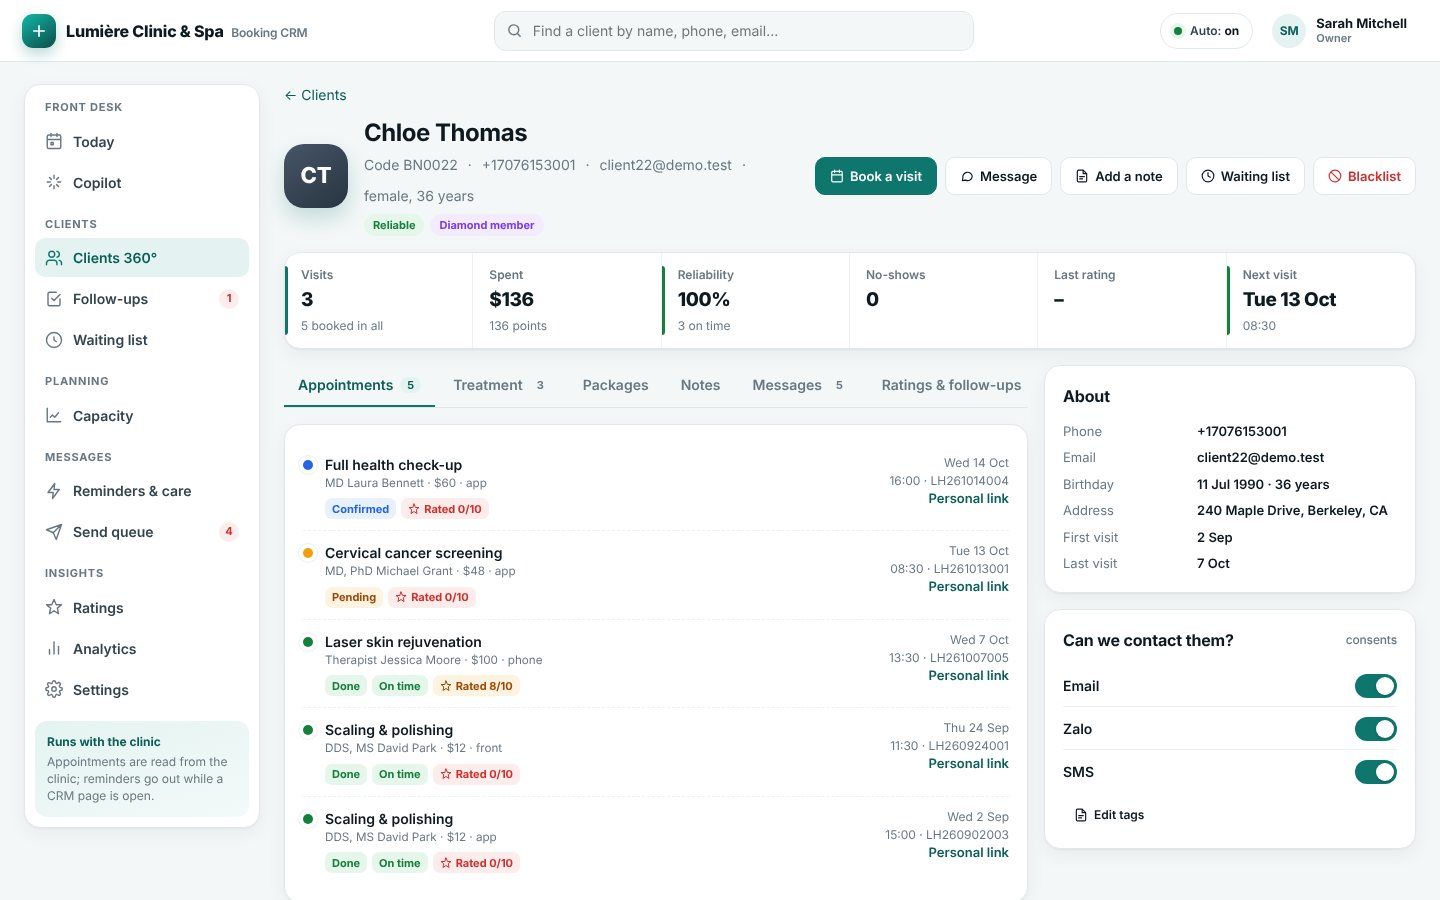Open Analytics in sidebar
This screenshot has height=900, width=1440.
click(142, 649)
